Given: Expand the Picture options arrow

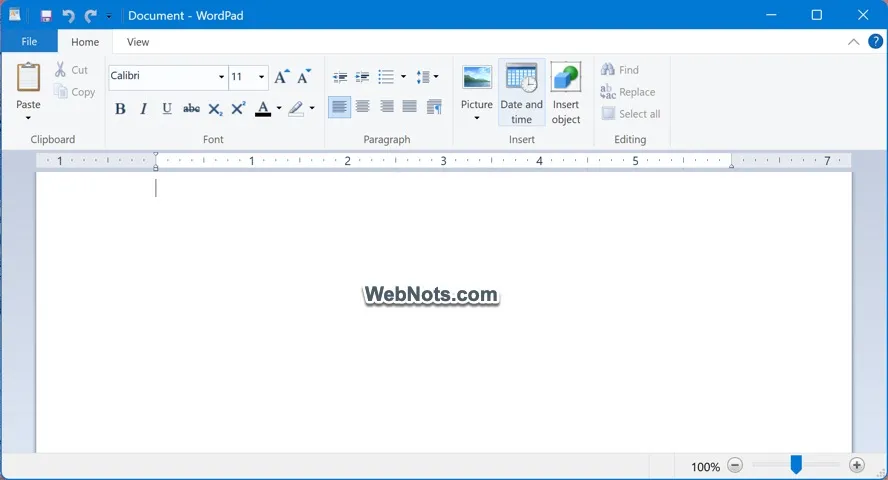Looking at the screenshot, I should (x=477, y=118).
